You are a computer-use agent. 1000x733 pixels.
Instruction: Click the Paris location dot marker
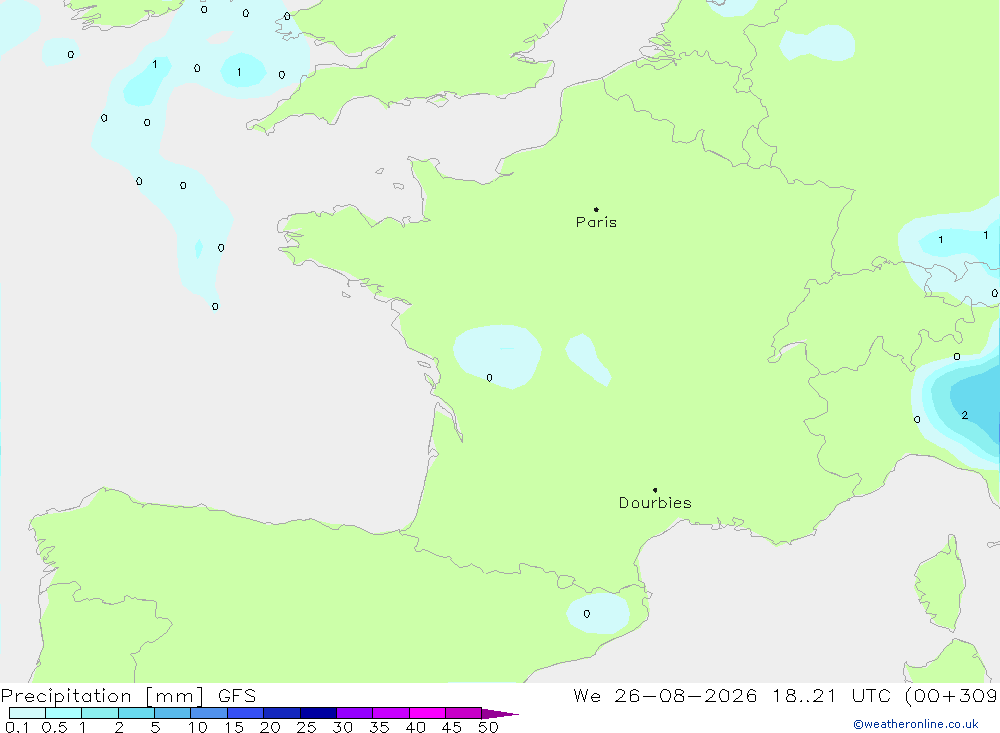click(x=596, y=209)
